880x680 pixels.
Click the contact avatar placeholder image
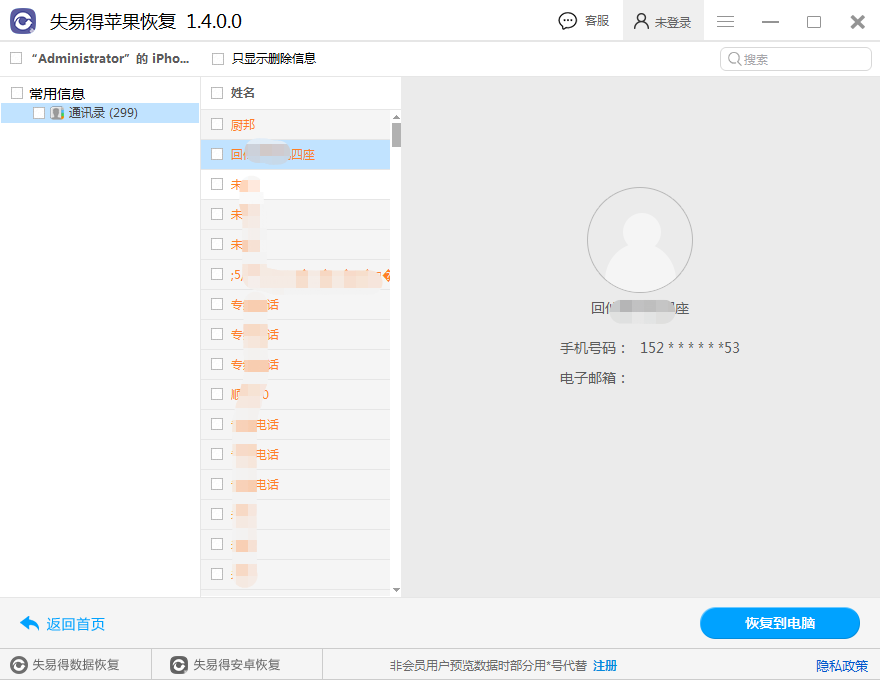click(x=640, y=240)
